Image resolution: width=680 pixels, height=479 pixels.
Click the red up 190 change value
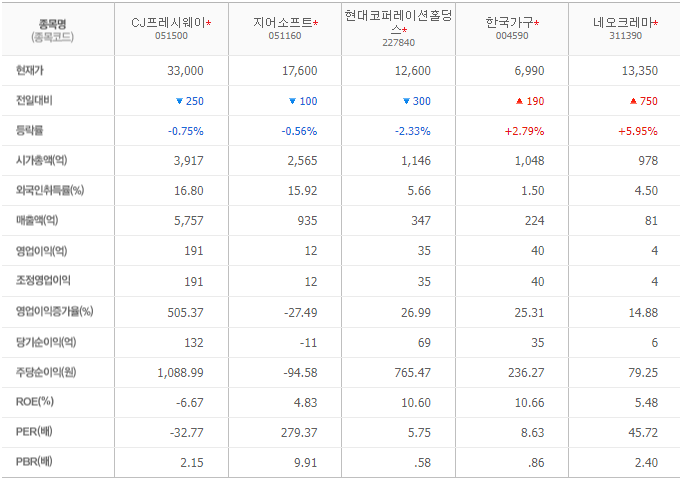[x=530, y=101]
